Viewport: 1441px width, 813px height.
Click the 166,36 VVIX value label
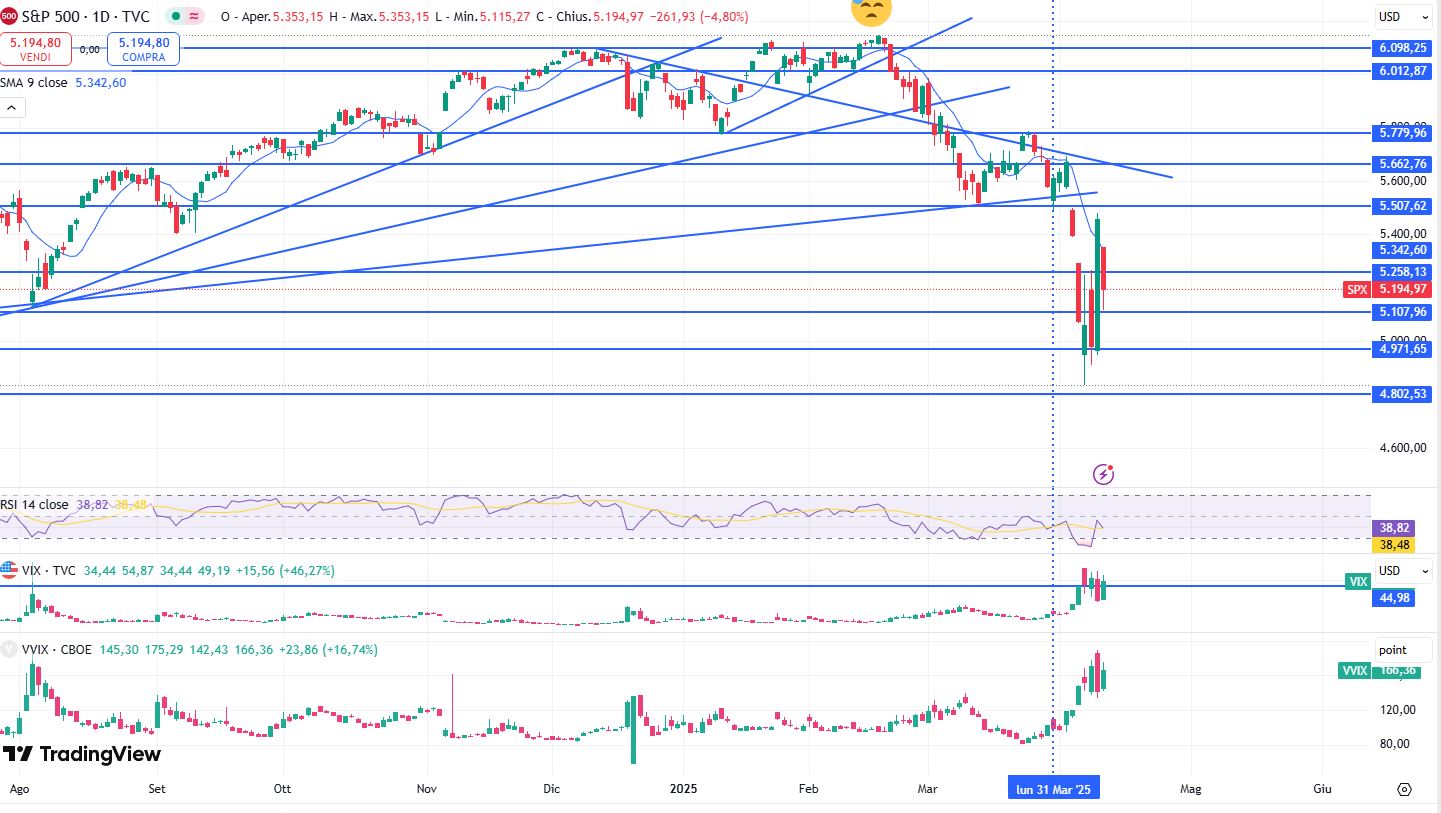(1398, 671)
